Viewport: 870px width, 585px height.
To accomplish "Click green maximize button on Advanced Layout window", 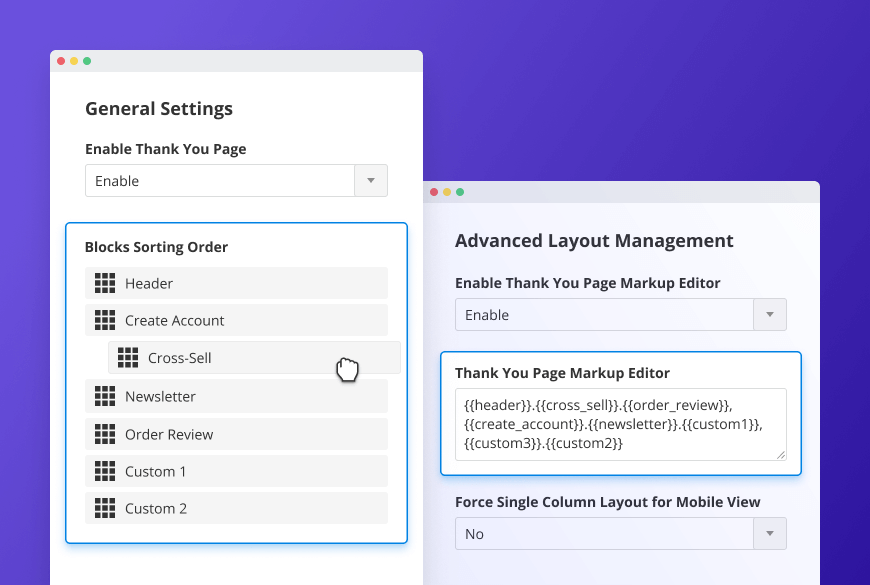I will click(x=459, y=192).
